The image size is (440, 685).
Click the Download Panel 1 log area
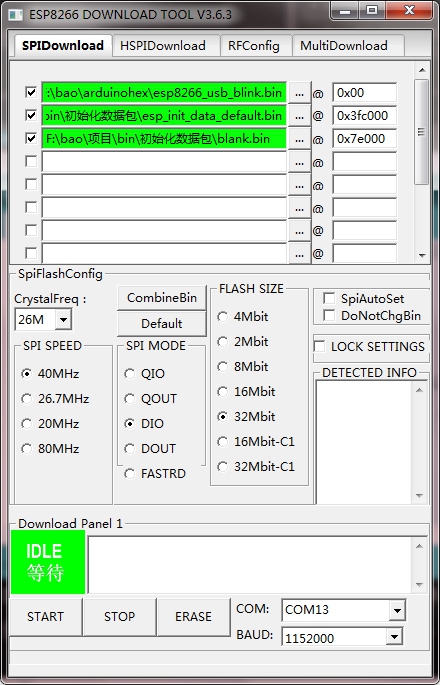[250, 565]
